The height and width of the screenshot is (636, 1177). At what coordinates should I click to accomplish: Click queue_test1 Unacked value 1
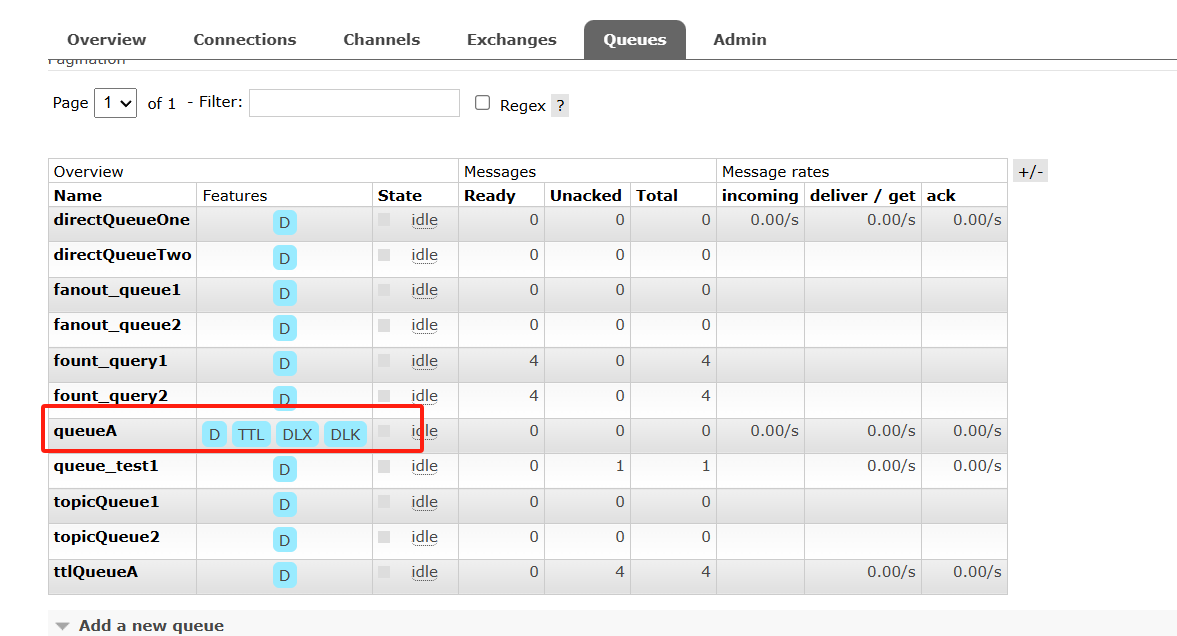(620, 466)
